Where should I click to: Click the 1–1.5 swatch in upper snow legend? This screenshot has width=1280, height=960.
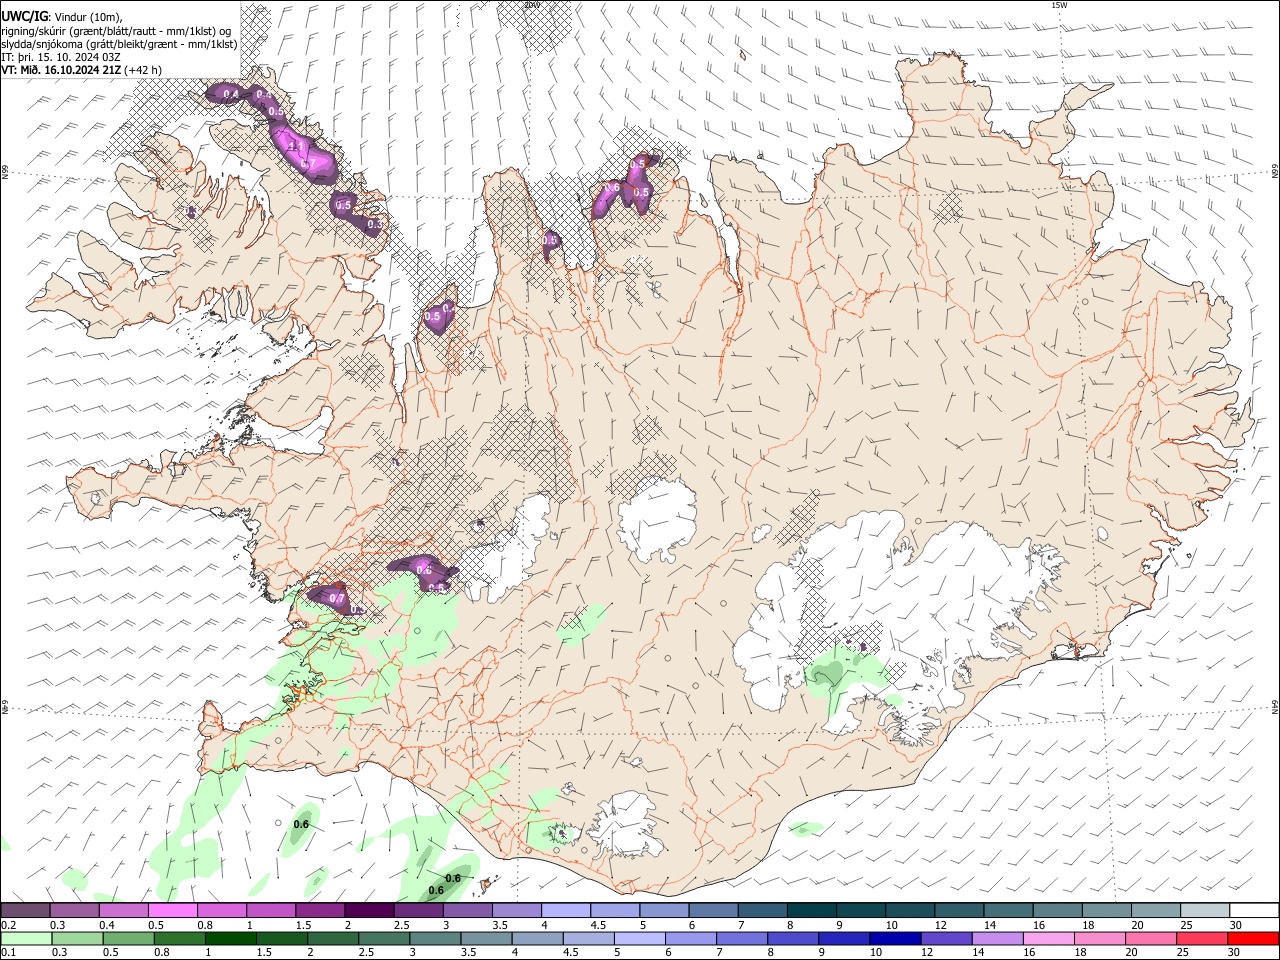[x=271, y=911]
